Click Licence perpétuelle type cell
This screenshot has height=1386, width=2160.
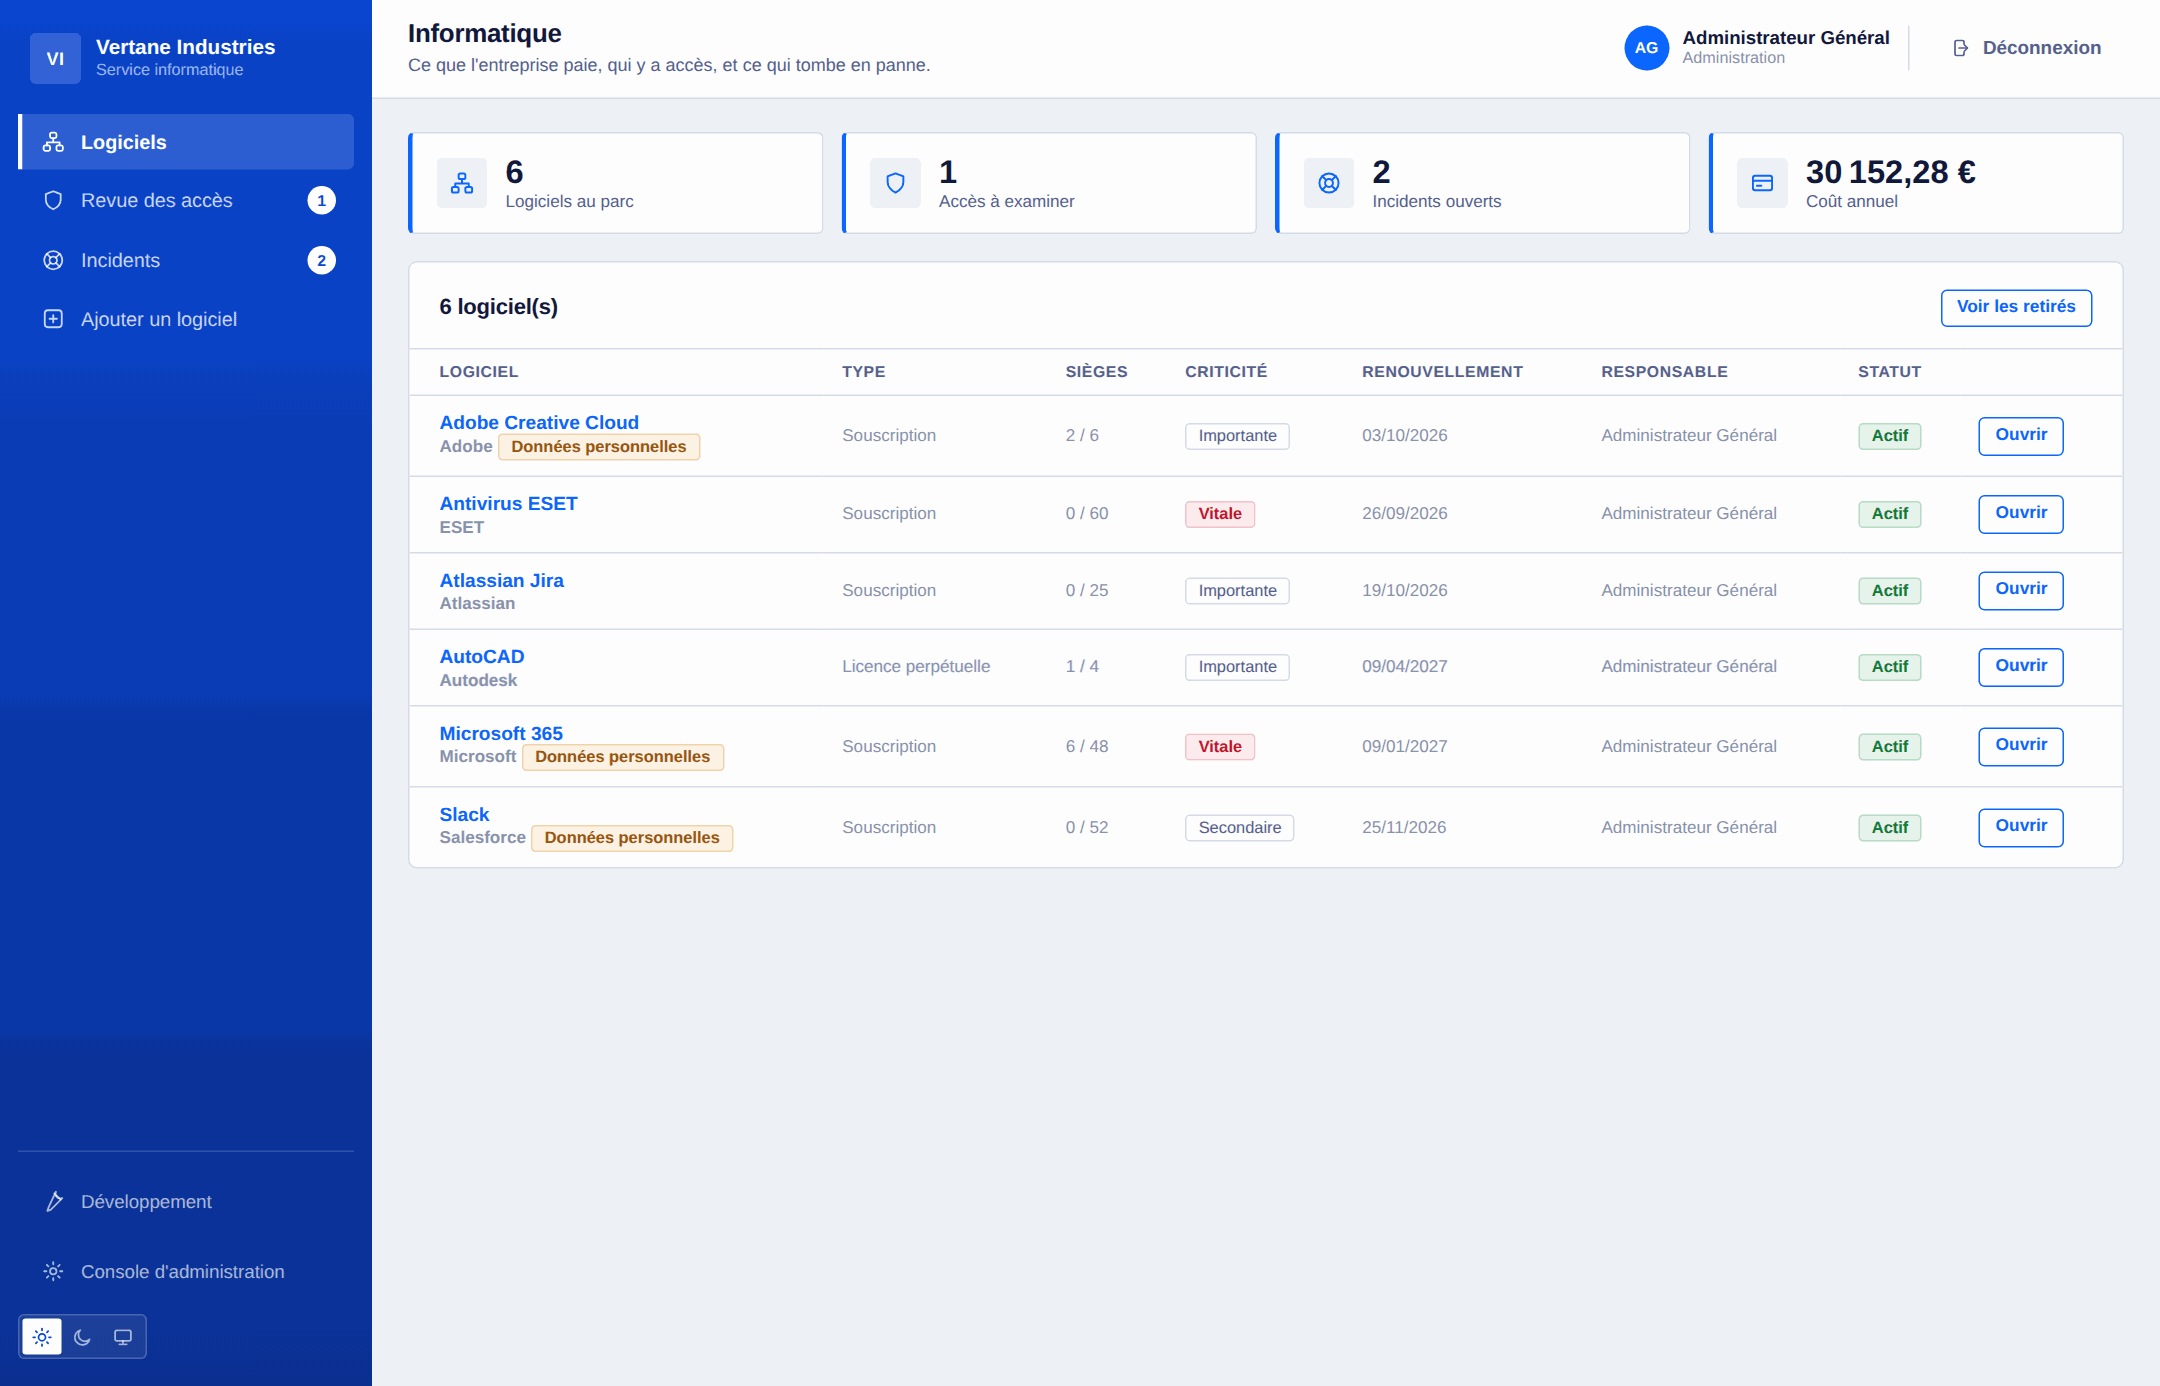(x=916, y=666)
